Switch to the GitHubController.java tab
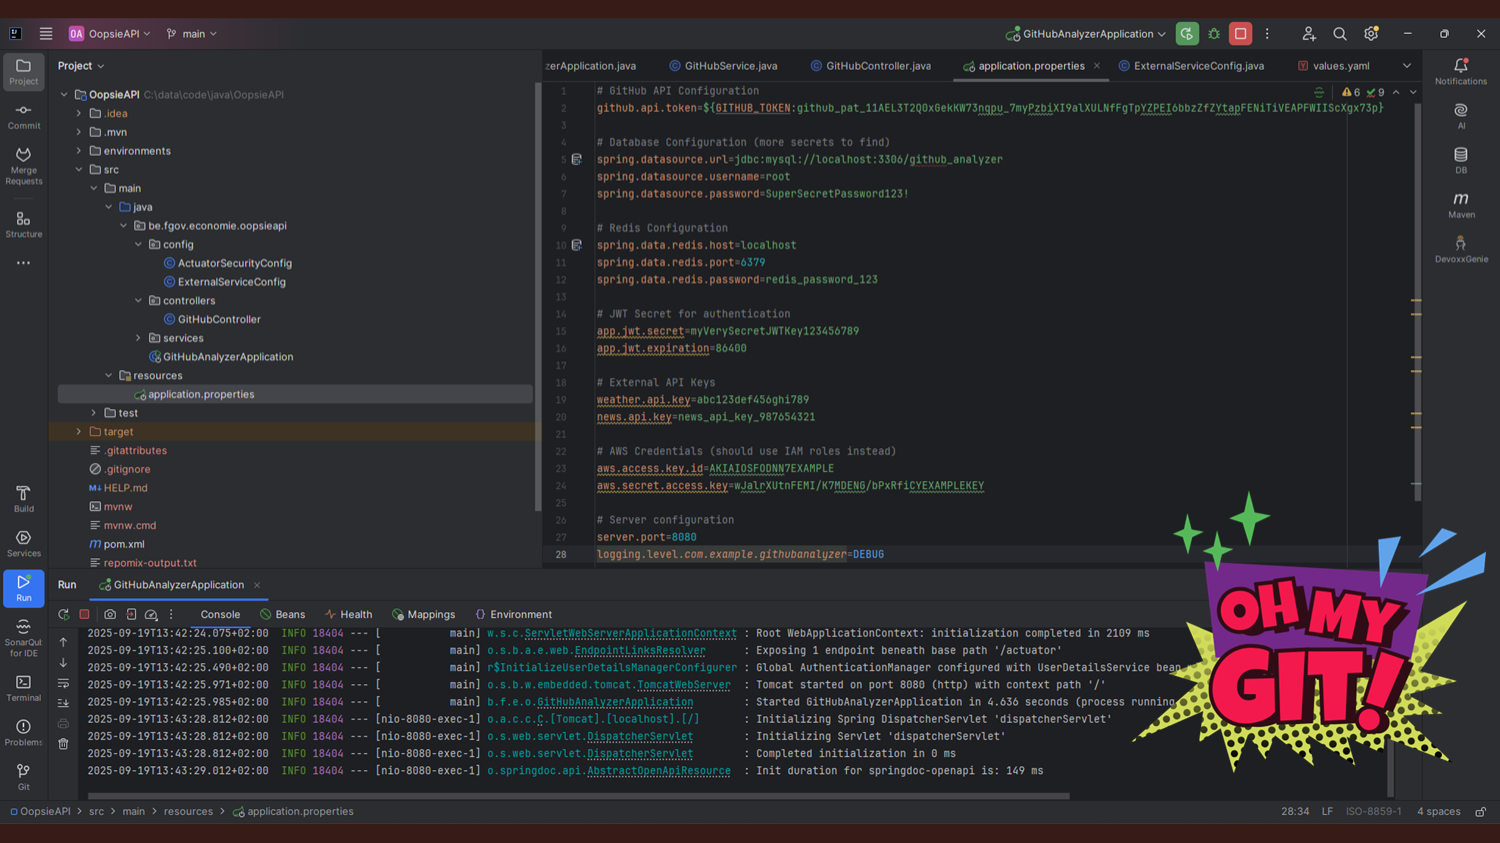This screenshot has width=1500, height=843. pyautogui.click(x=877, y=66)
